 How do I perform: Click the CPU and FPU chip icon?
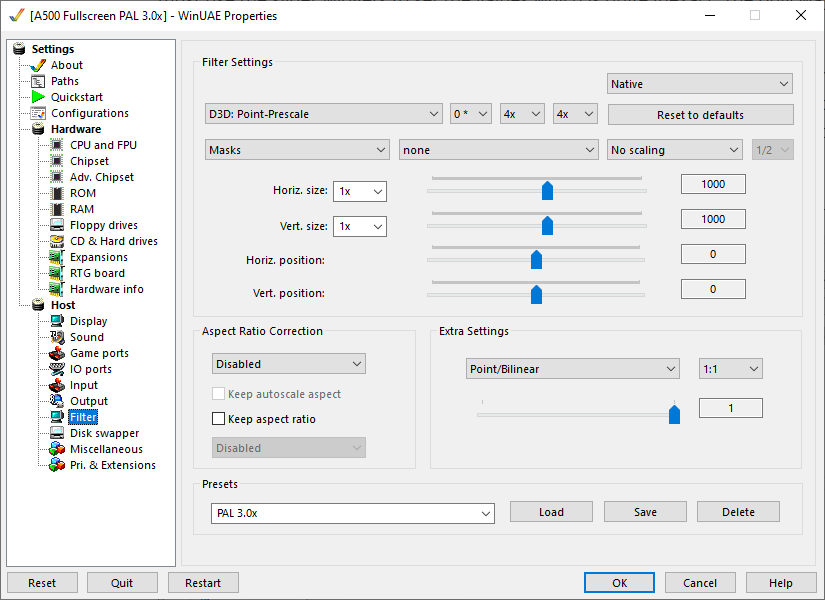(57, 145)
